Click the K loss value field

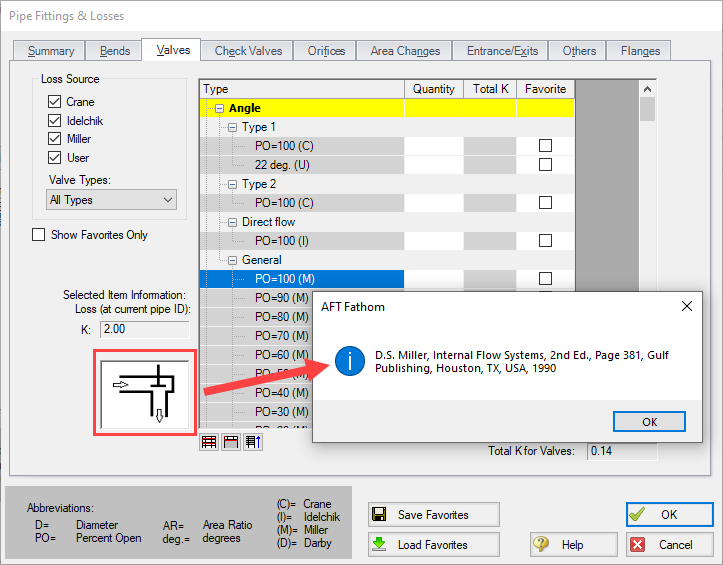tap(144, 329)
